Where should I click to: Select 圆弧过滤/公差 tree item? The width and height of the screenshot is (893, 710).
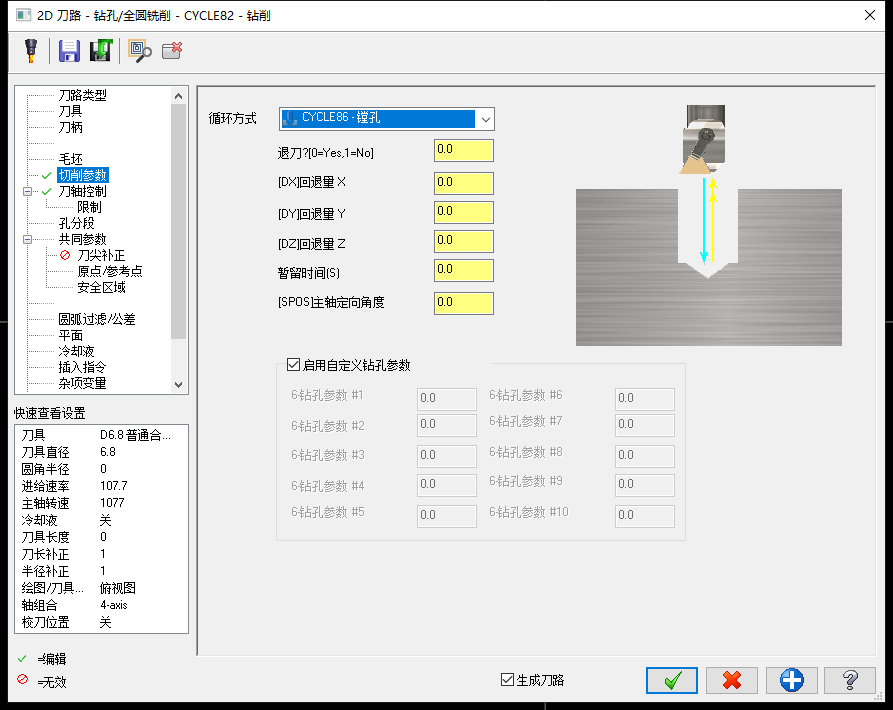coord(97,319)
